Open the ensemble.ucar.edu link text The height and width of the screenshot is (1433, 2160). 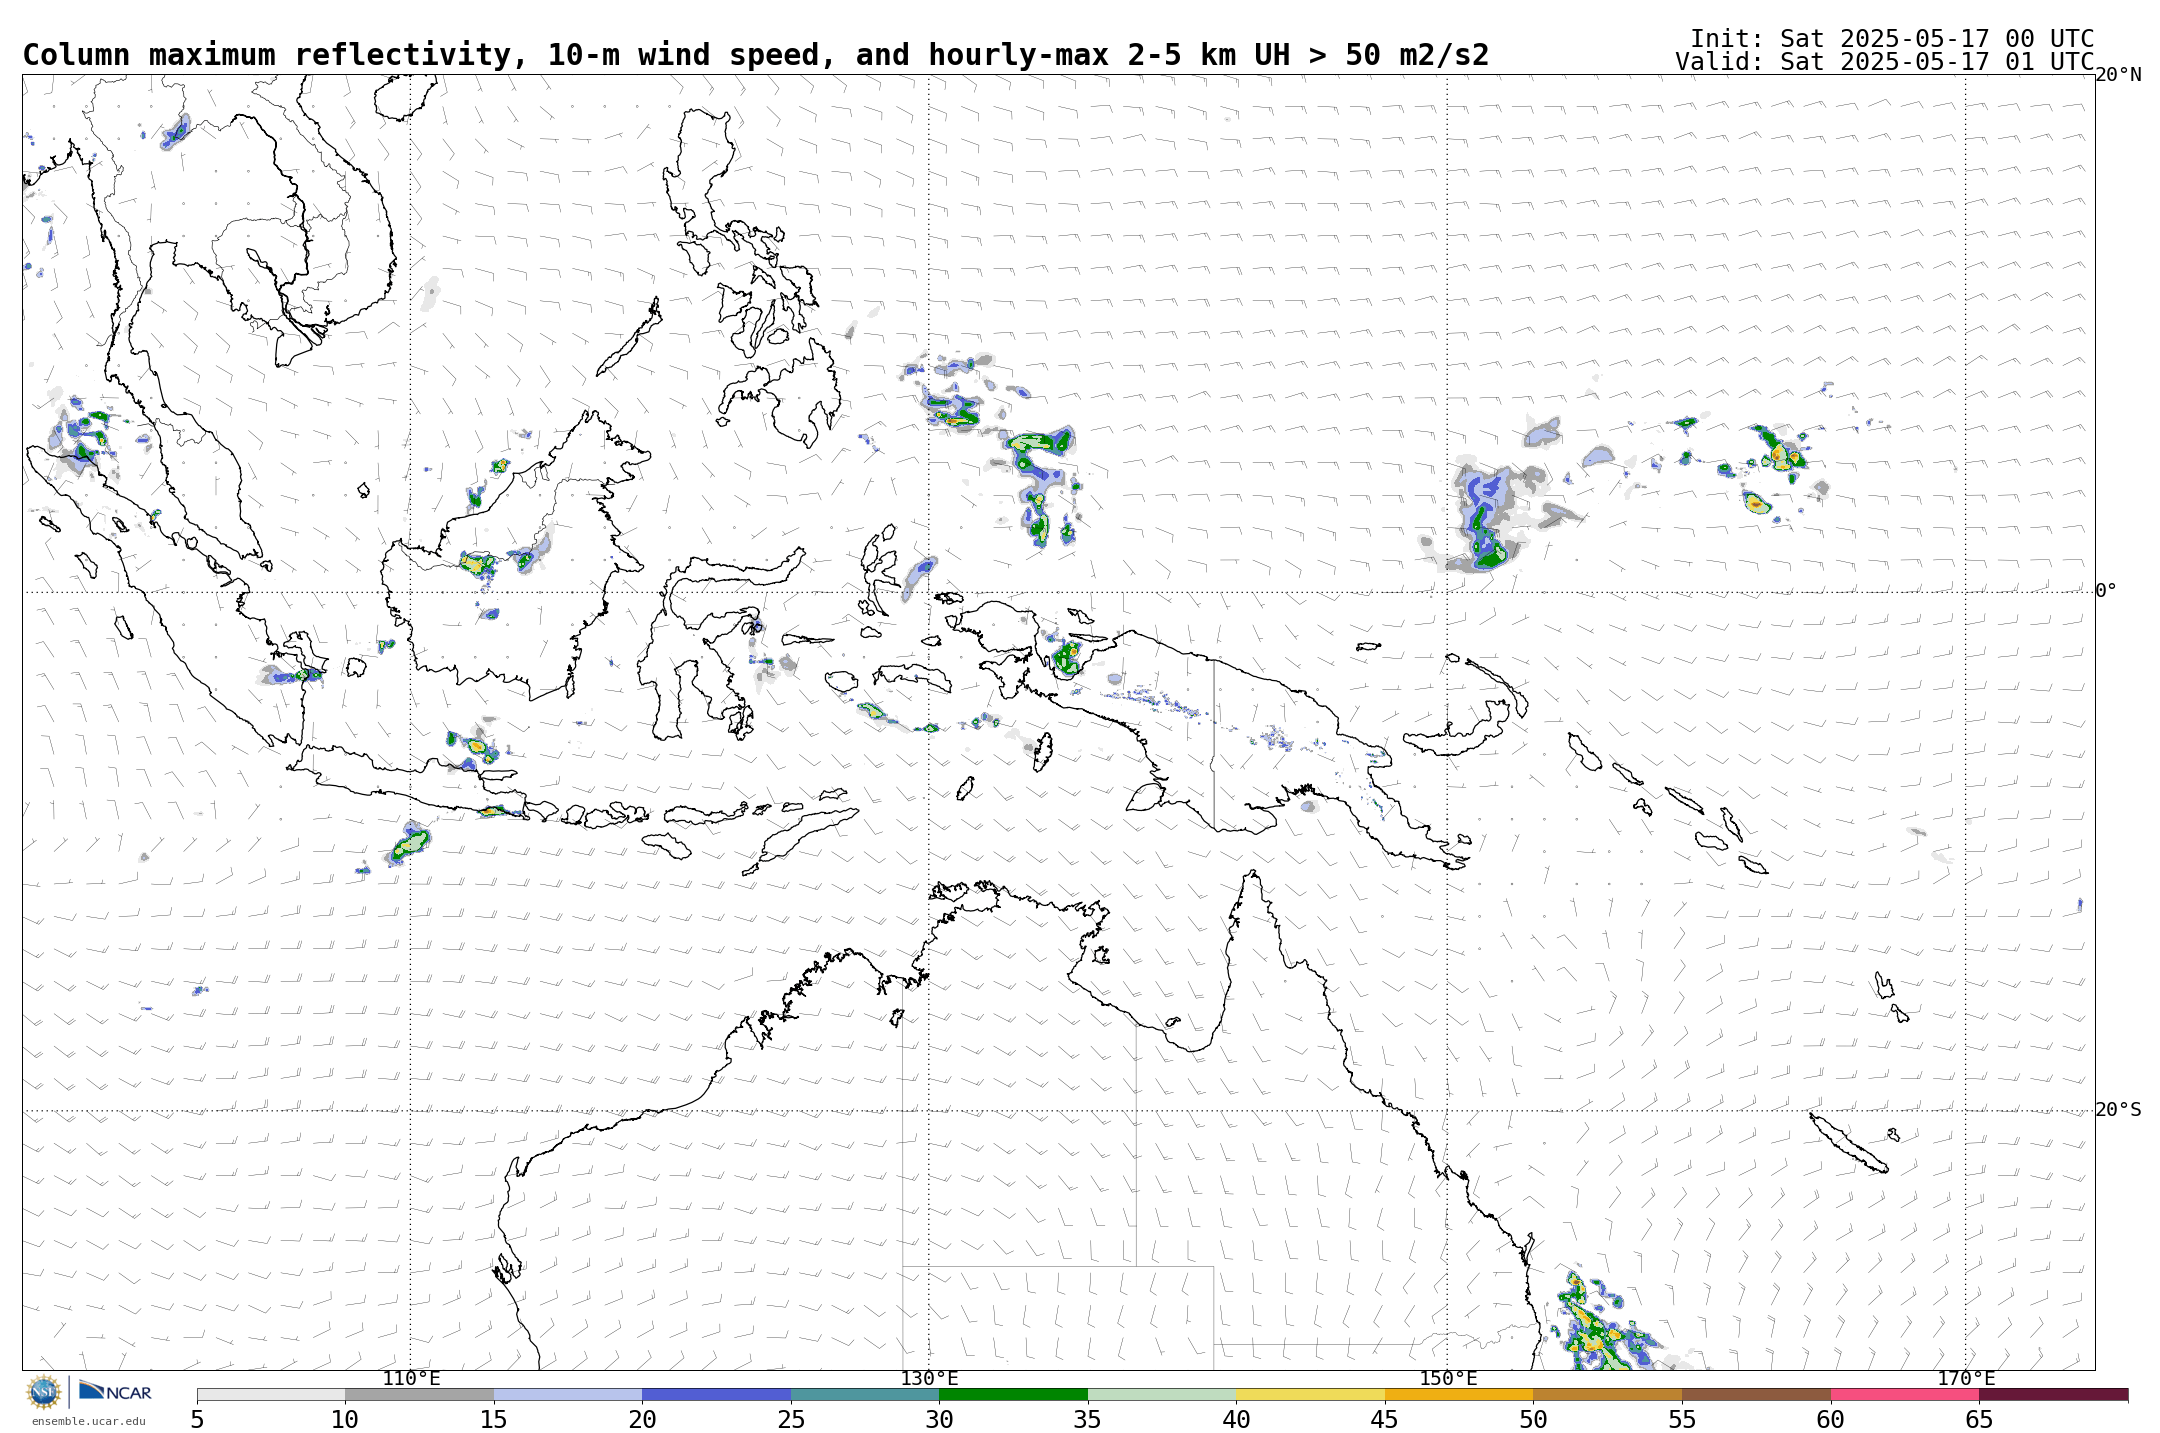pos(89,1421)
